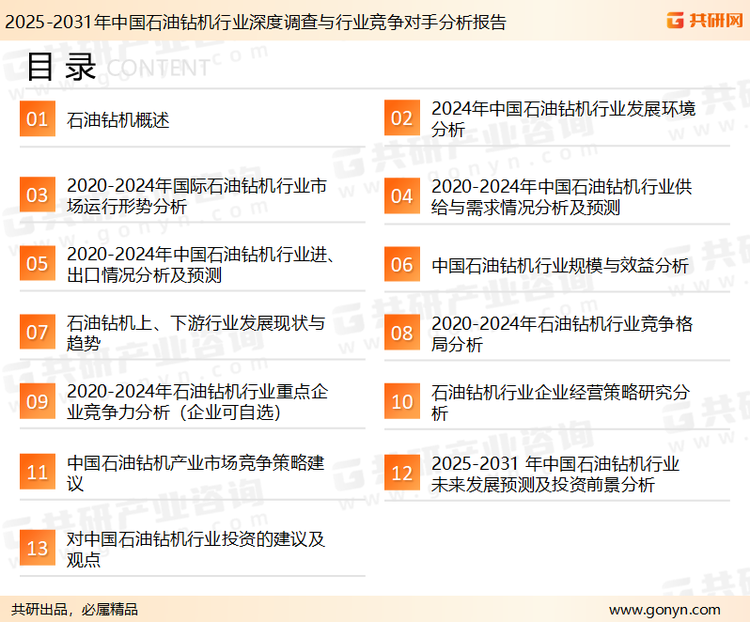
Task: Click the www.gonyn.com website link
Action: (664, 609)
